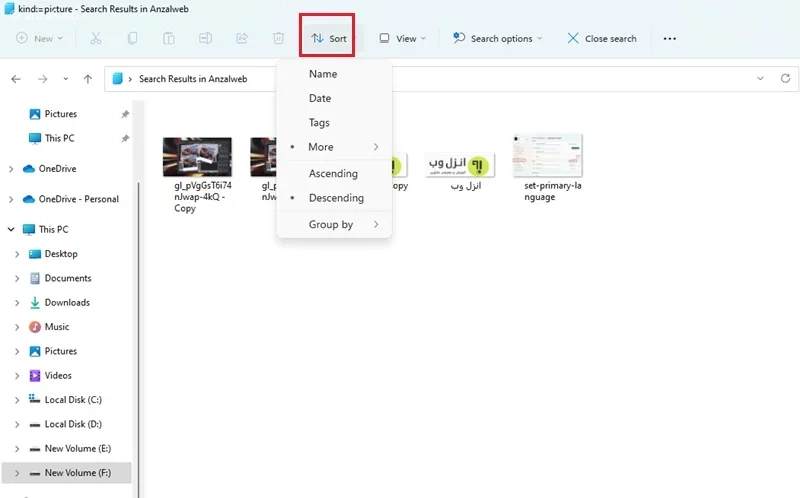800x498 pixels.
Task: Refresh the search results
Action: (785, 79)
